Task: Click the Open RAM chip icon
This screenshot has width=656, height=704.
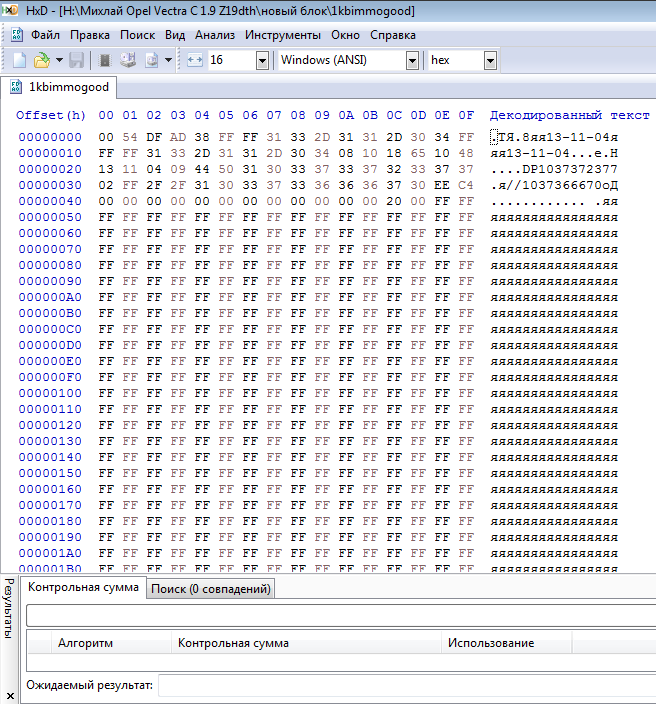Action: (105, 60)
